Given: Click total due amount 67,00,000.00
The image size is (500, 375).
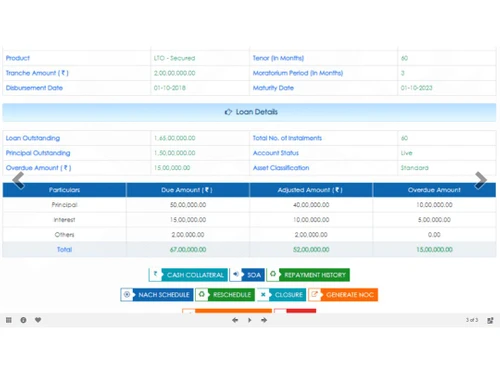Looking at the screenshot, I should pyautogui.click(x=188, y=249).
